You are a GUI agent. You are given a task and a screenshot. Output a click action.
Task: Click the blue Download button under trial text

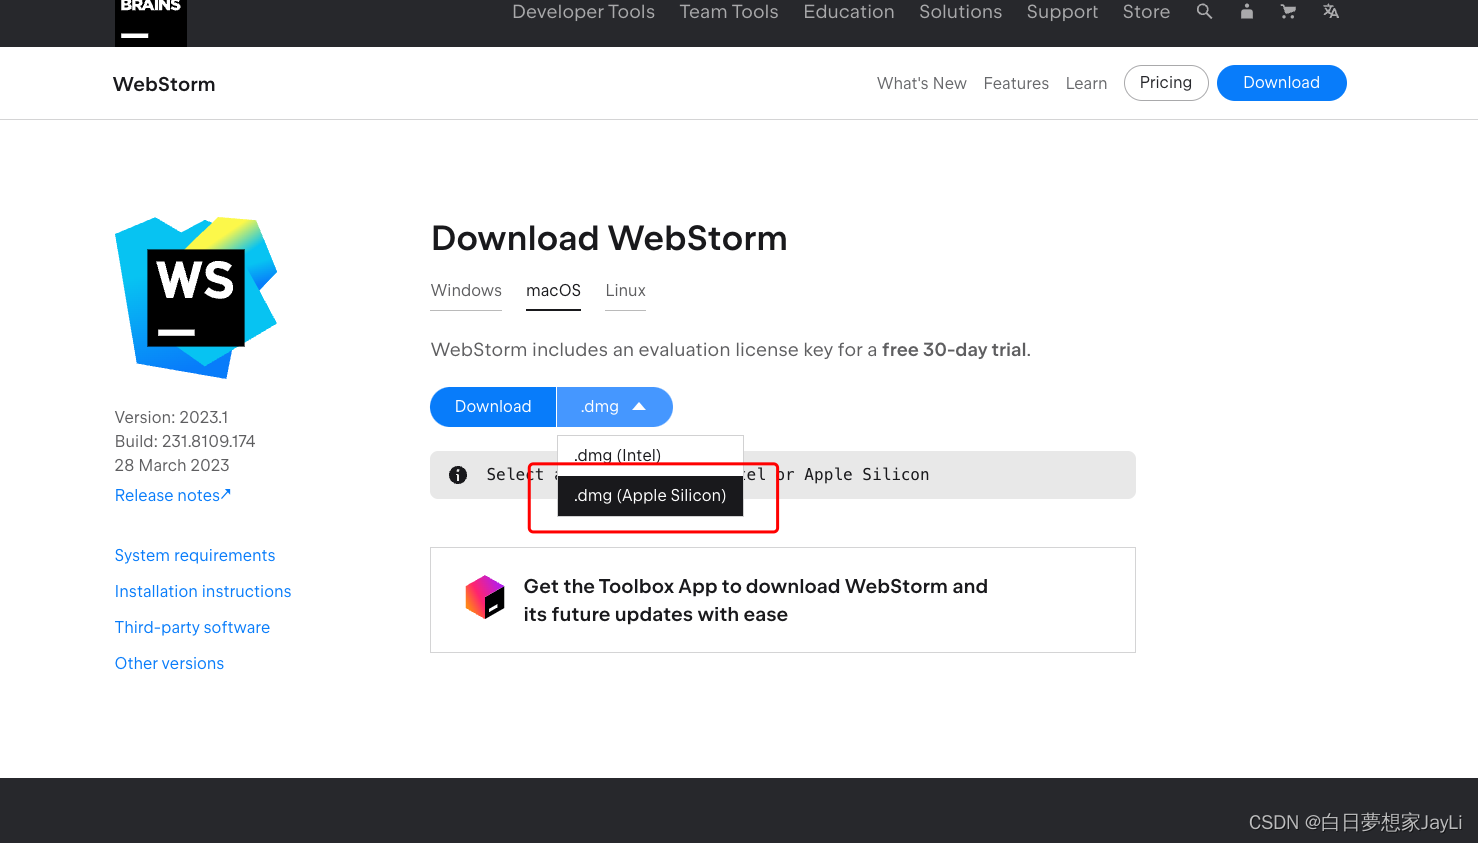click(x=493, y=407)
